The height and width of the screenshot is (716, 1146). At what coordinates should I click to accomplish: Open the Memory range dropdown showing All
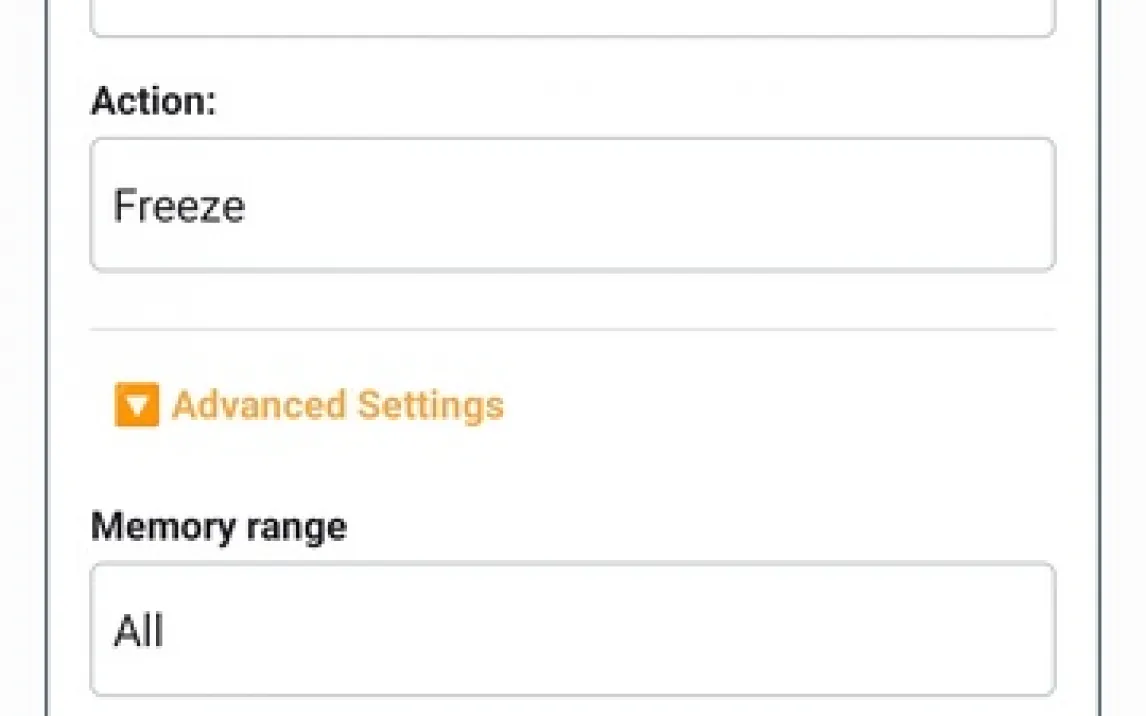tap(572, 629)
